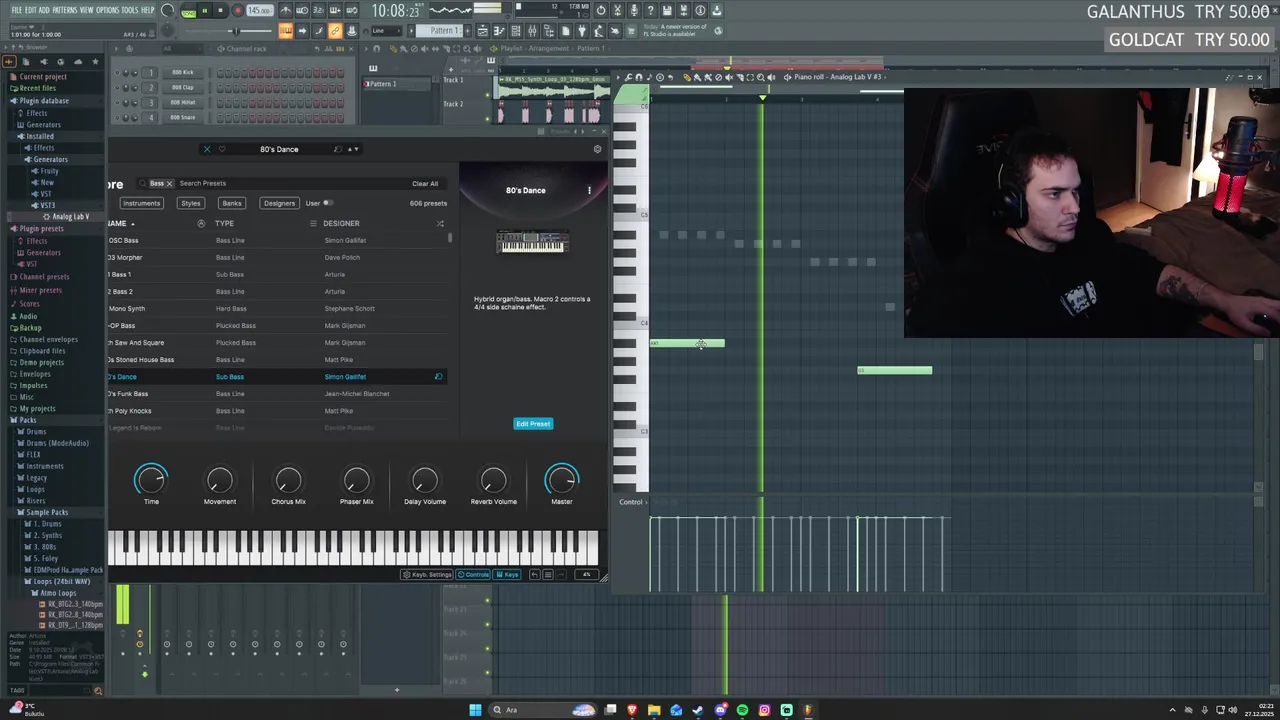Open Keyb. Settings in Analog Lab
The image size is (1280, 720).
[x=427, y=574]
